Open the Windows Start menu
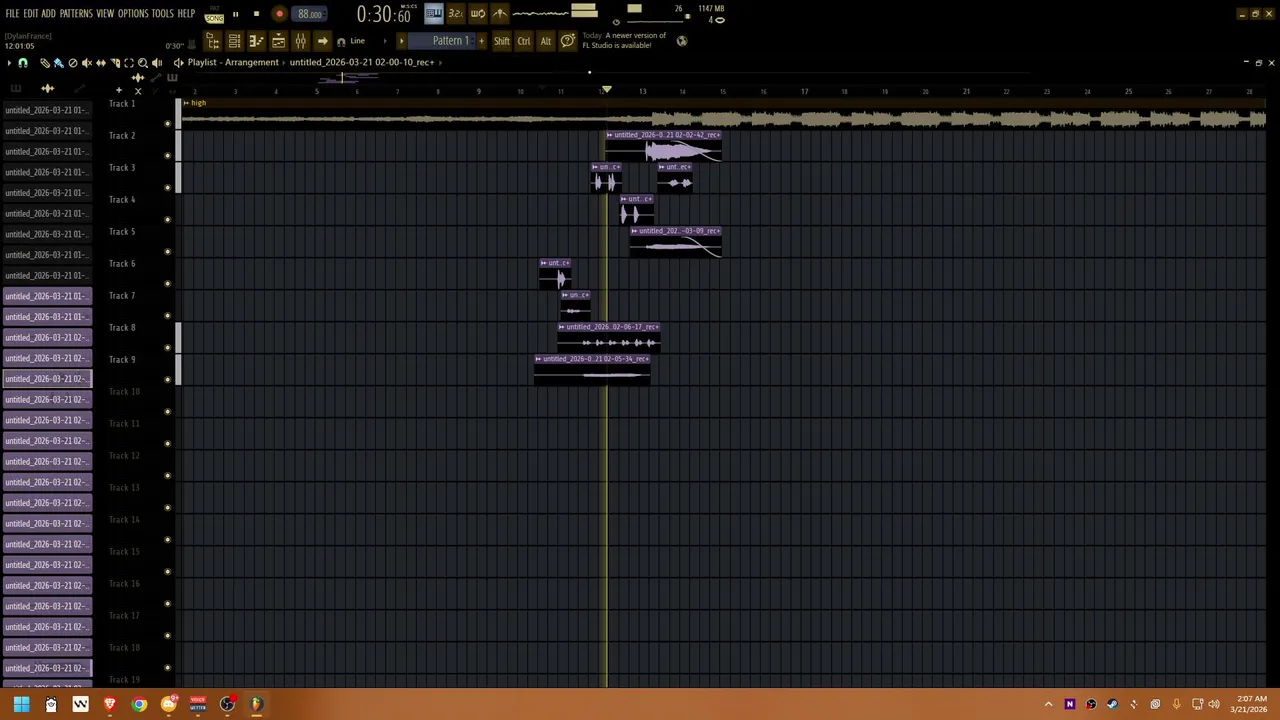The width and height of the screenshot is (1280, 720). pos(21,704)
